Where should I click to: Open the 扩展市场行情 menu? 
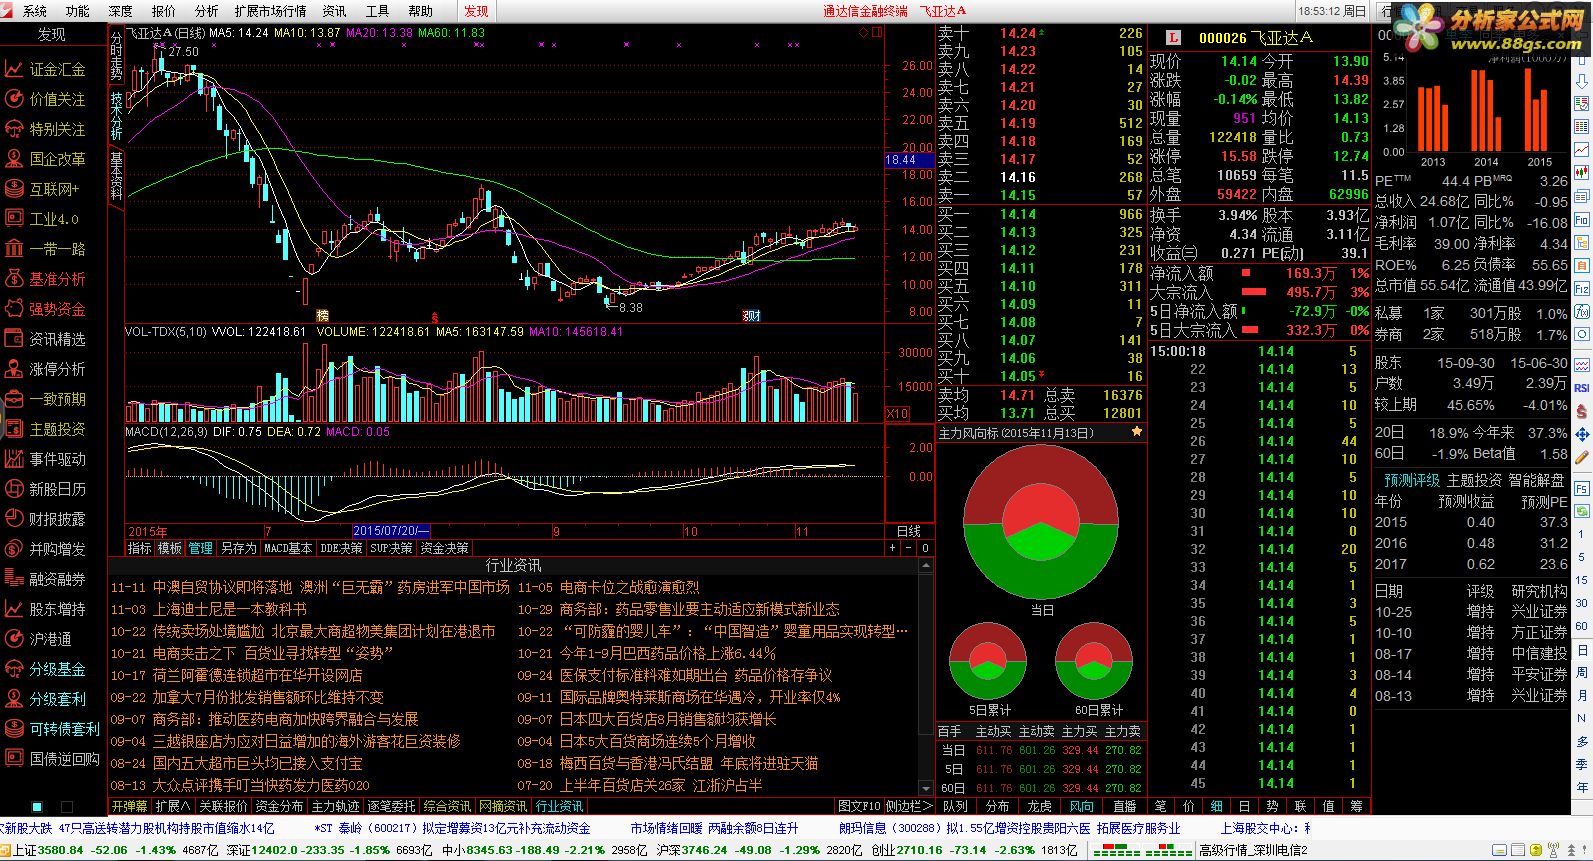pos(270,11)
